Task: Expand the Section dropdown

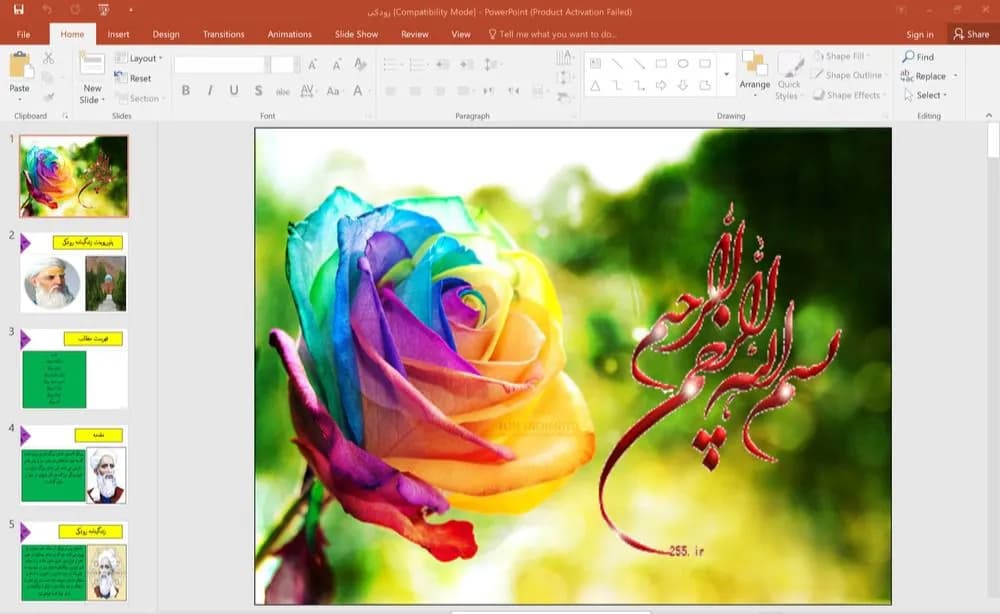Action: (140, 98)
